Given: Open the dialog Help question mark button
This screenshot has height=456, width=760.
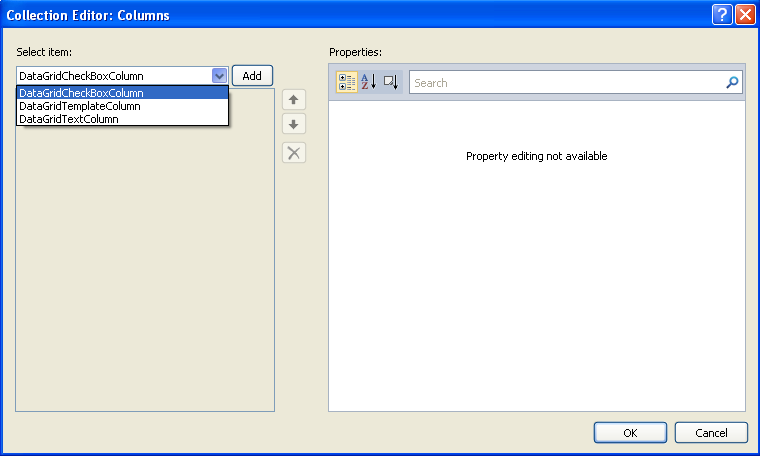Looking at the screenshot, I should 722,15.
